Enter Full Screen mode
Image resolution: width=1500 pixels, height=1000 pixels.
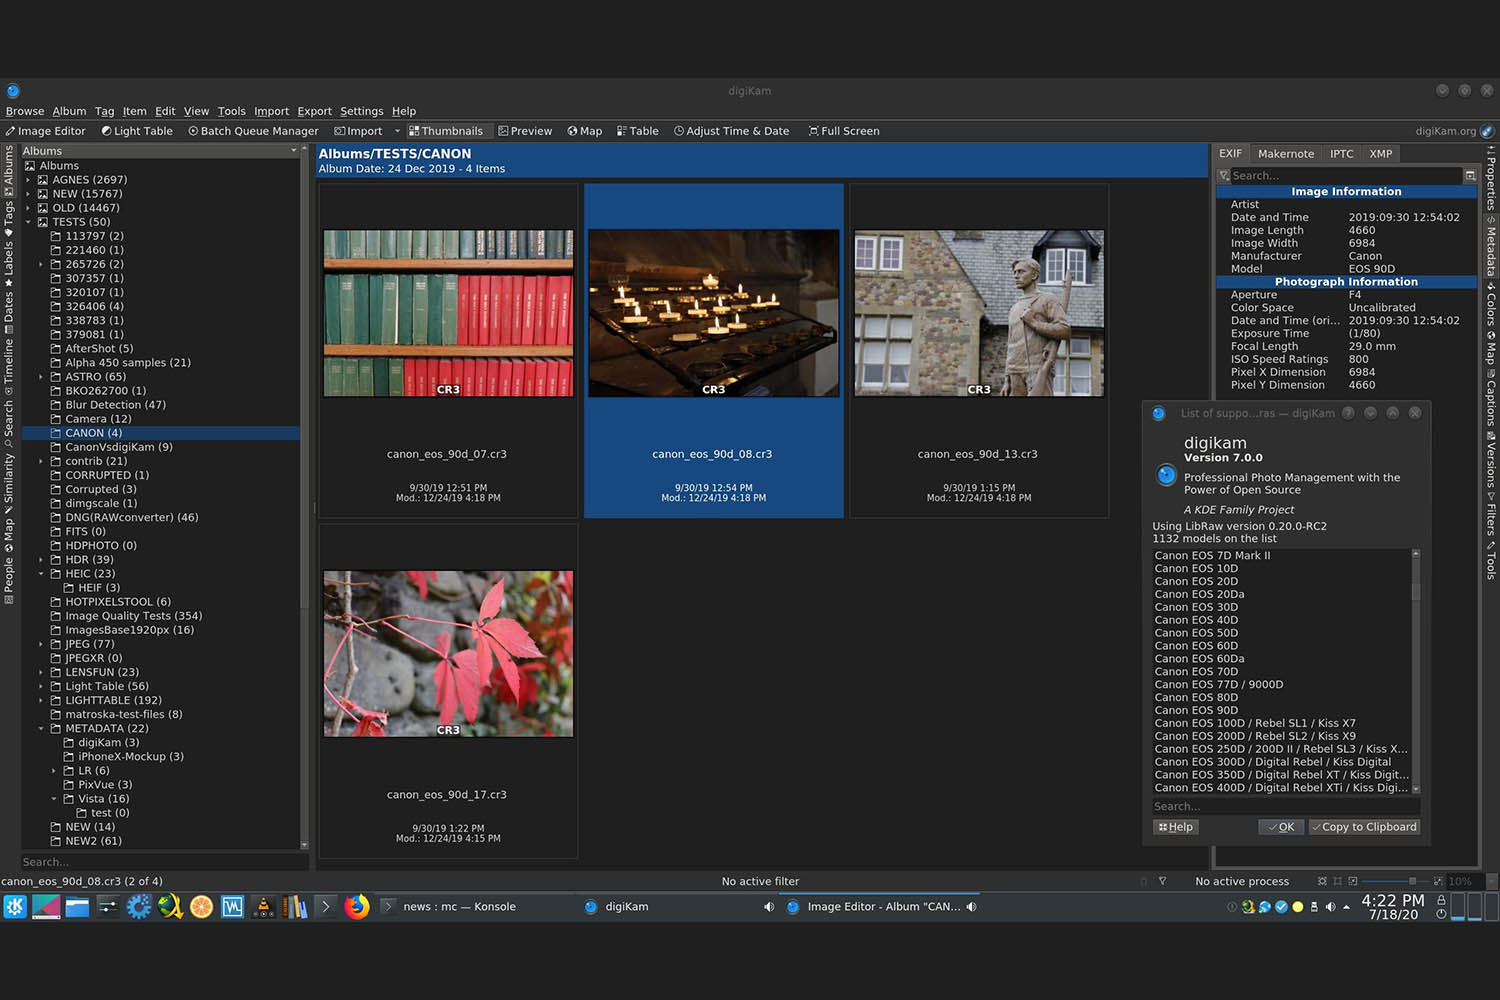coord(844,131)
